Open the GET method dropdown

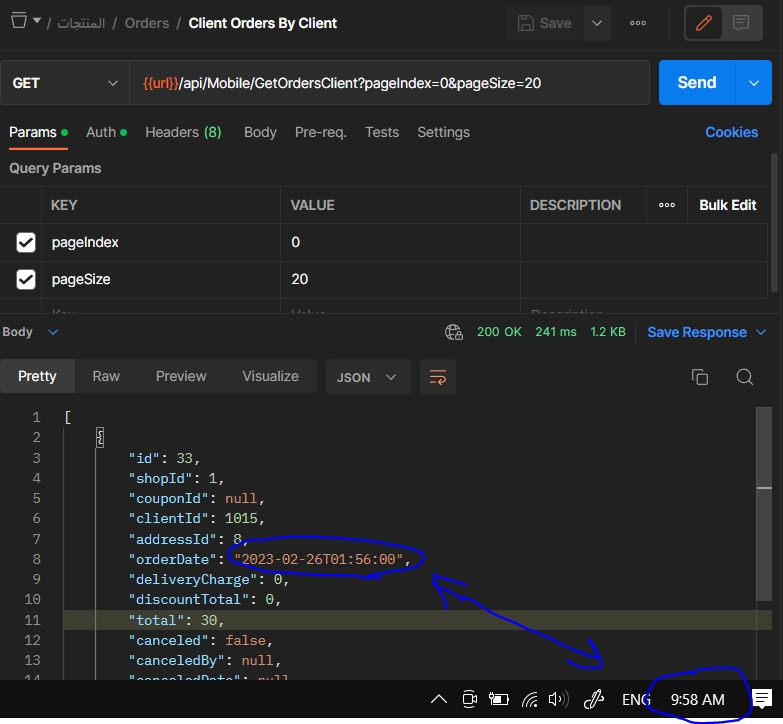(64, 83)
